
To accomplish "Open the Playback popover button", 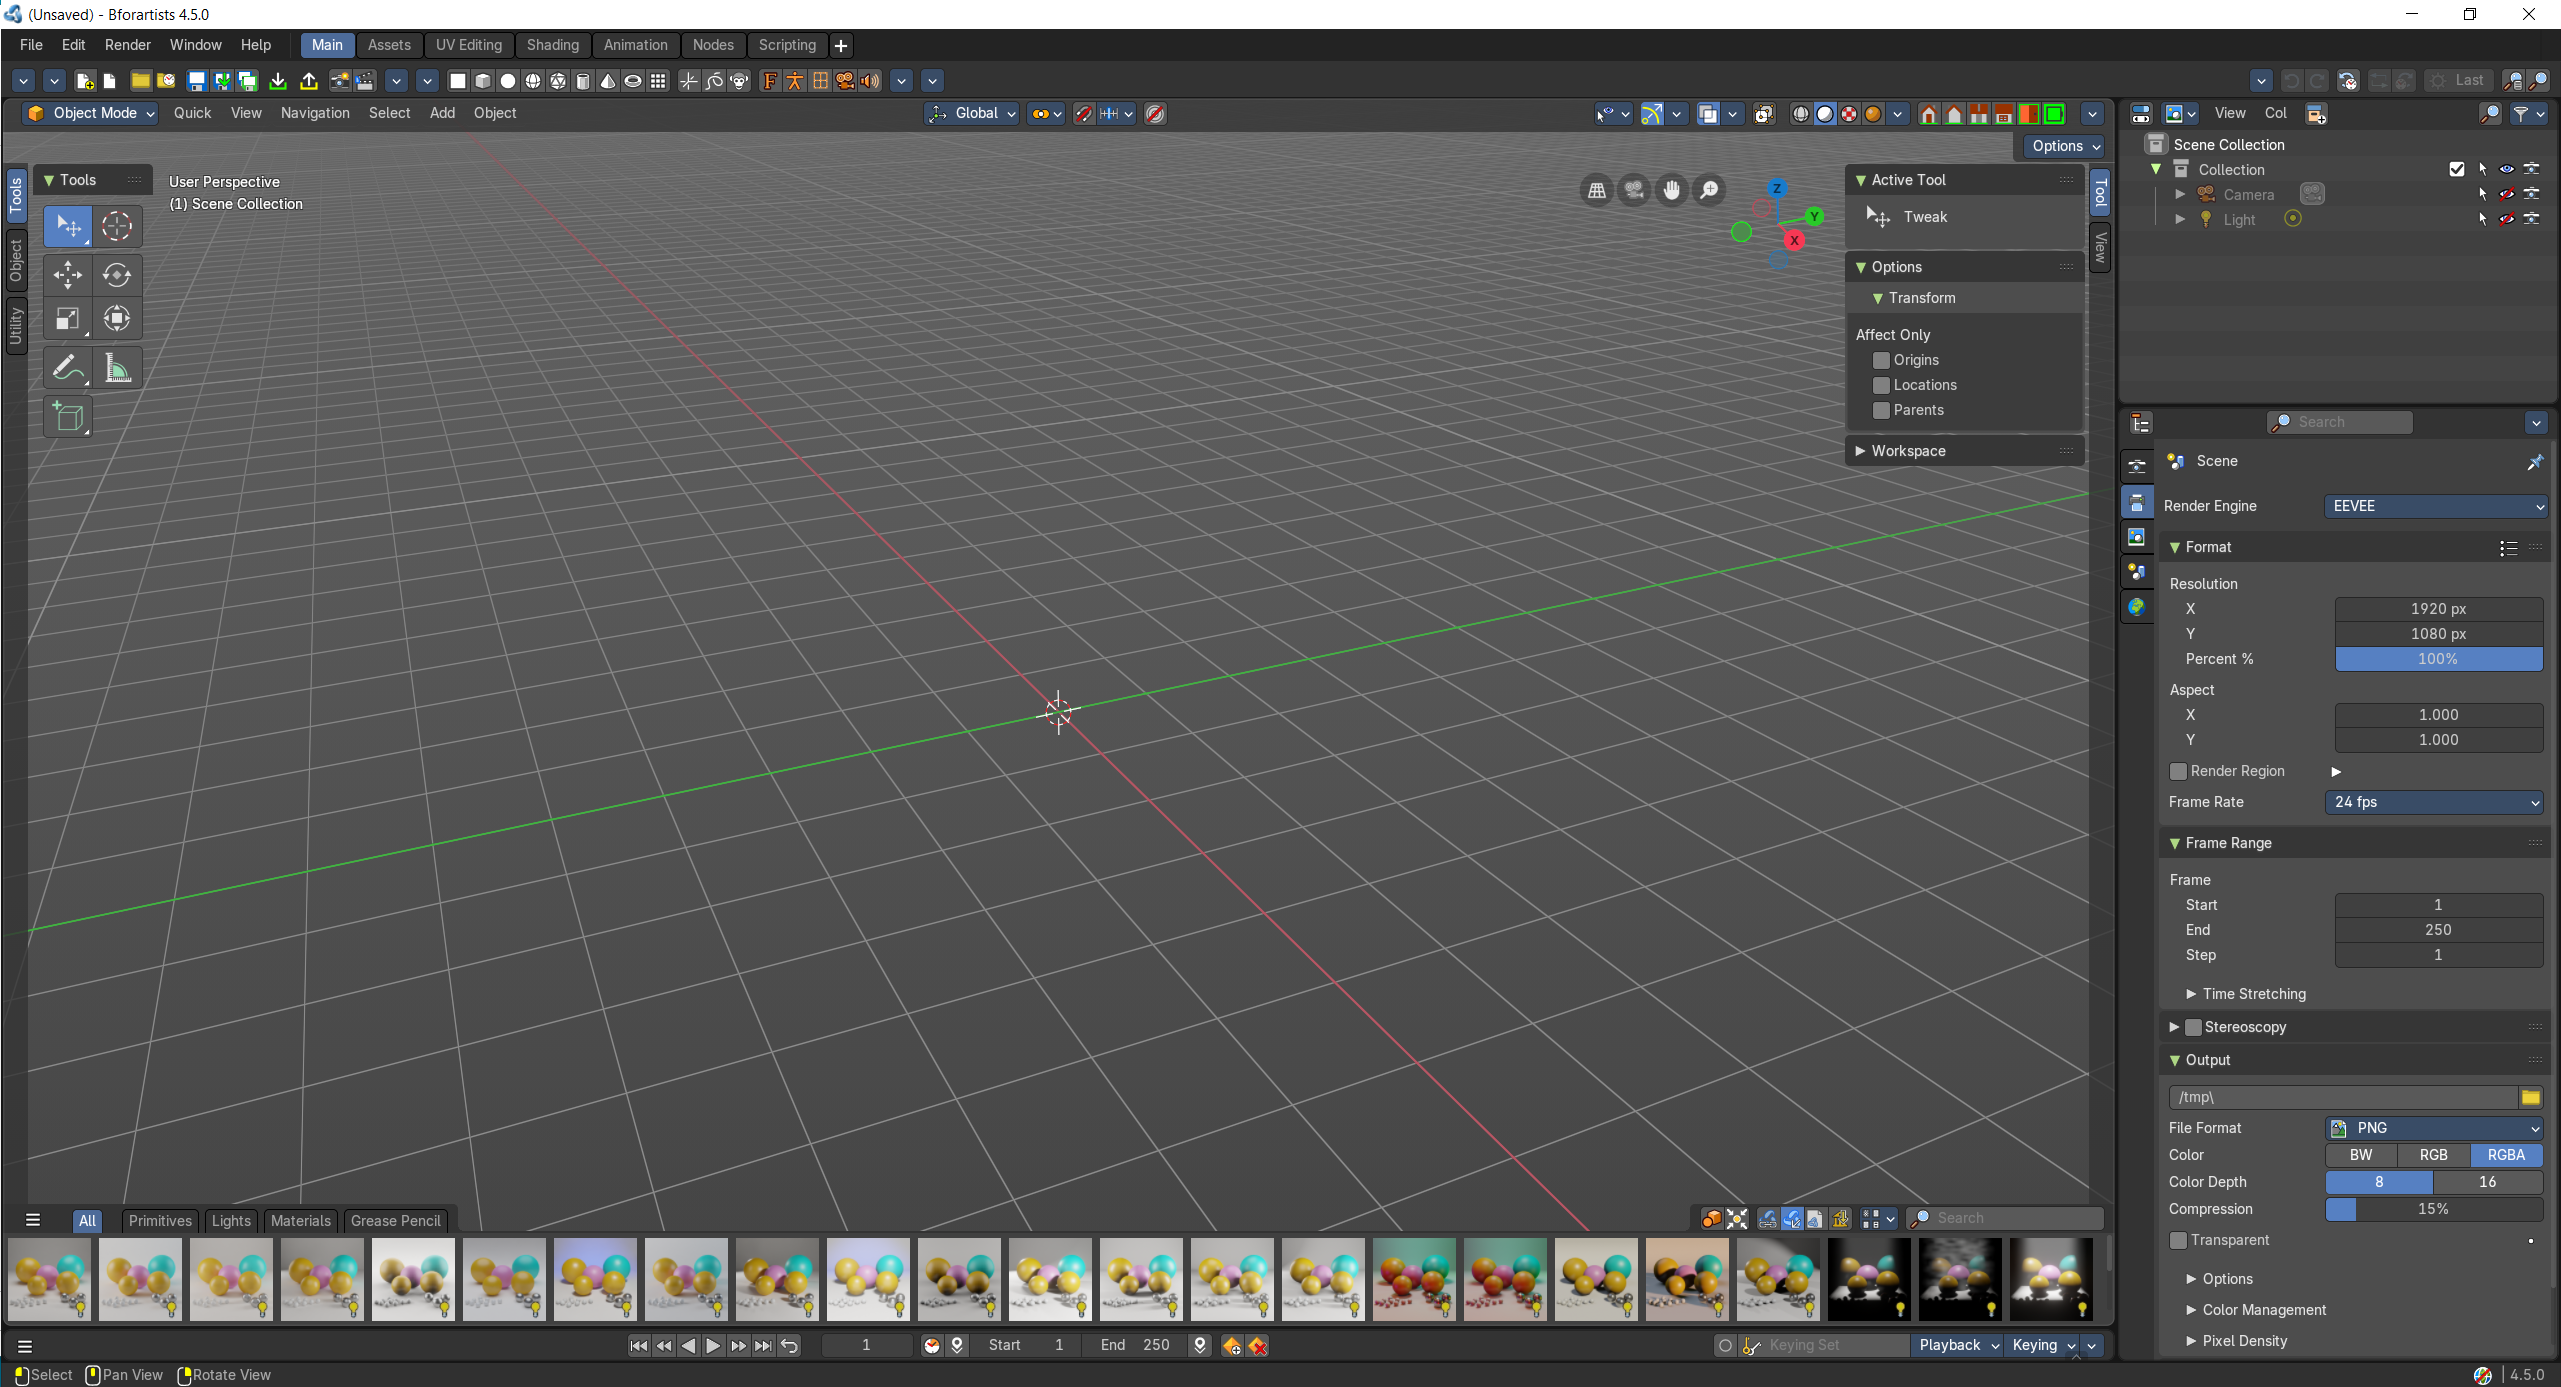I will 1957,1346.
